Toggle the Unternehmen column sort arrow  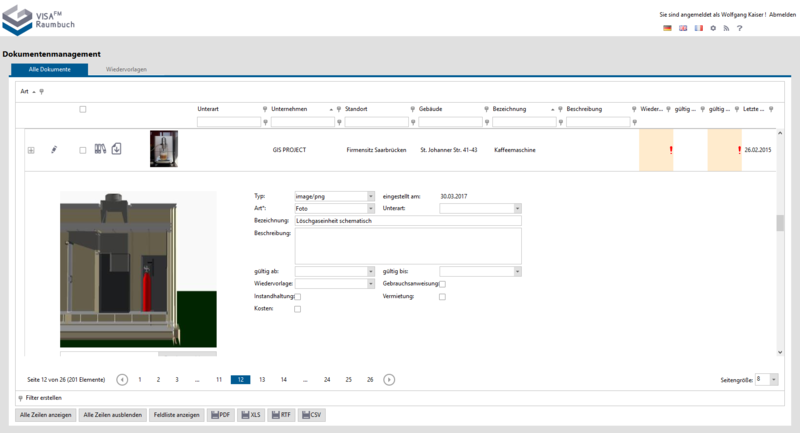pos(331,110)
